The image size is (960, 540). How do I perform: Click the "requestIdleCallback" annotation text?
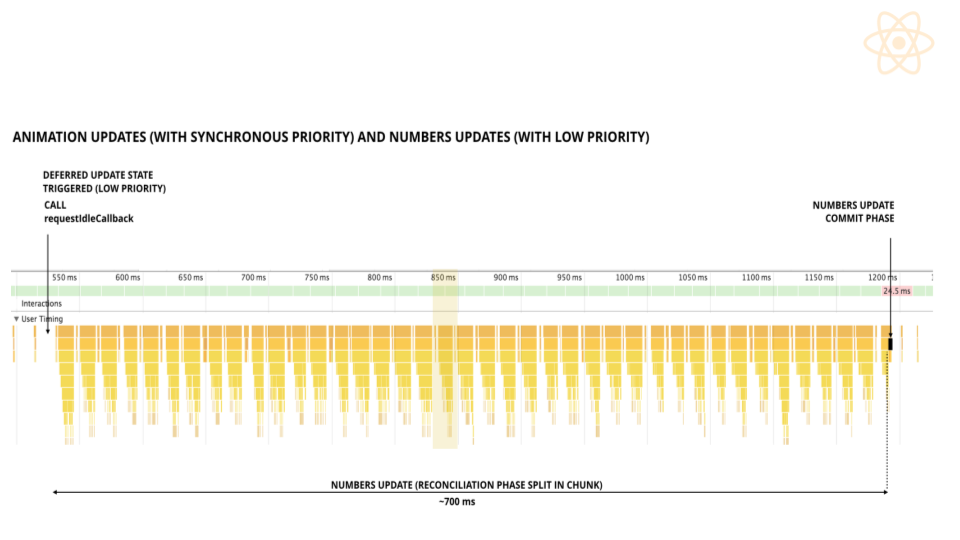[88, 218]
